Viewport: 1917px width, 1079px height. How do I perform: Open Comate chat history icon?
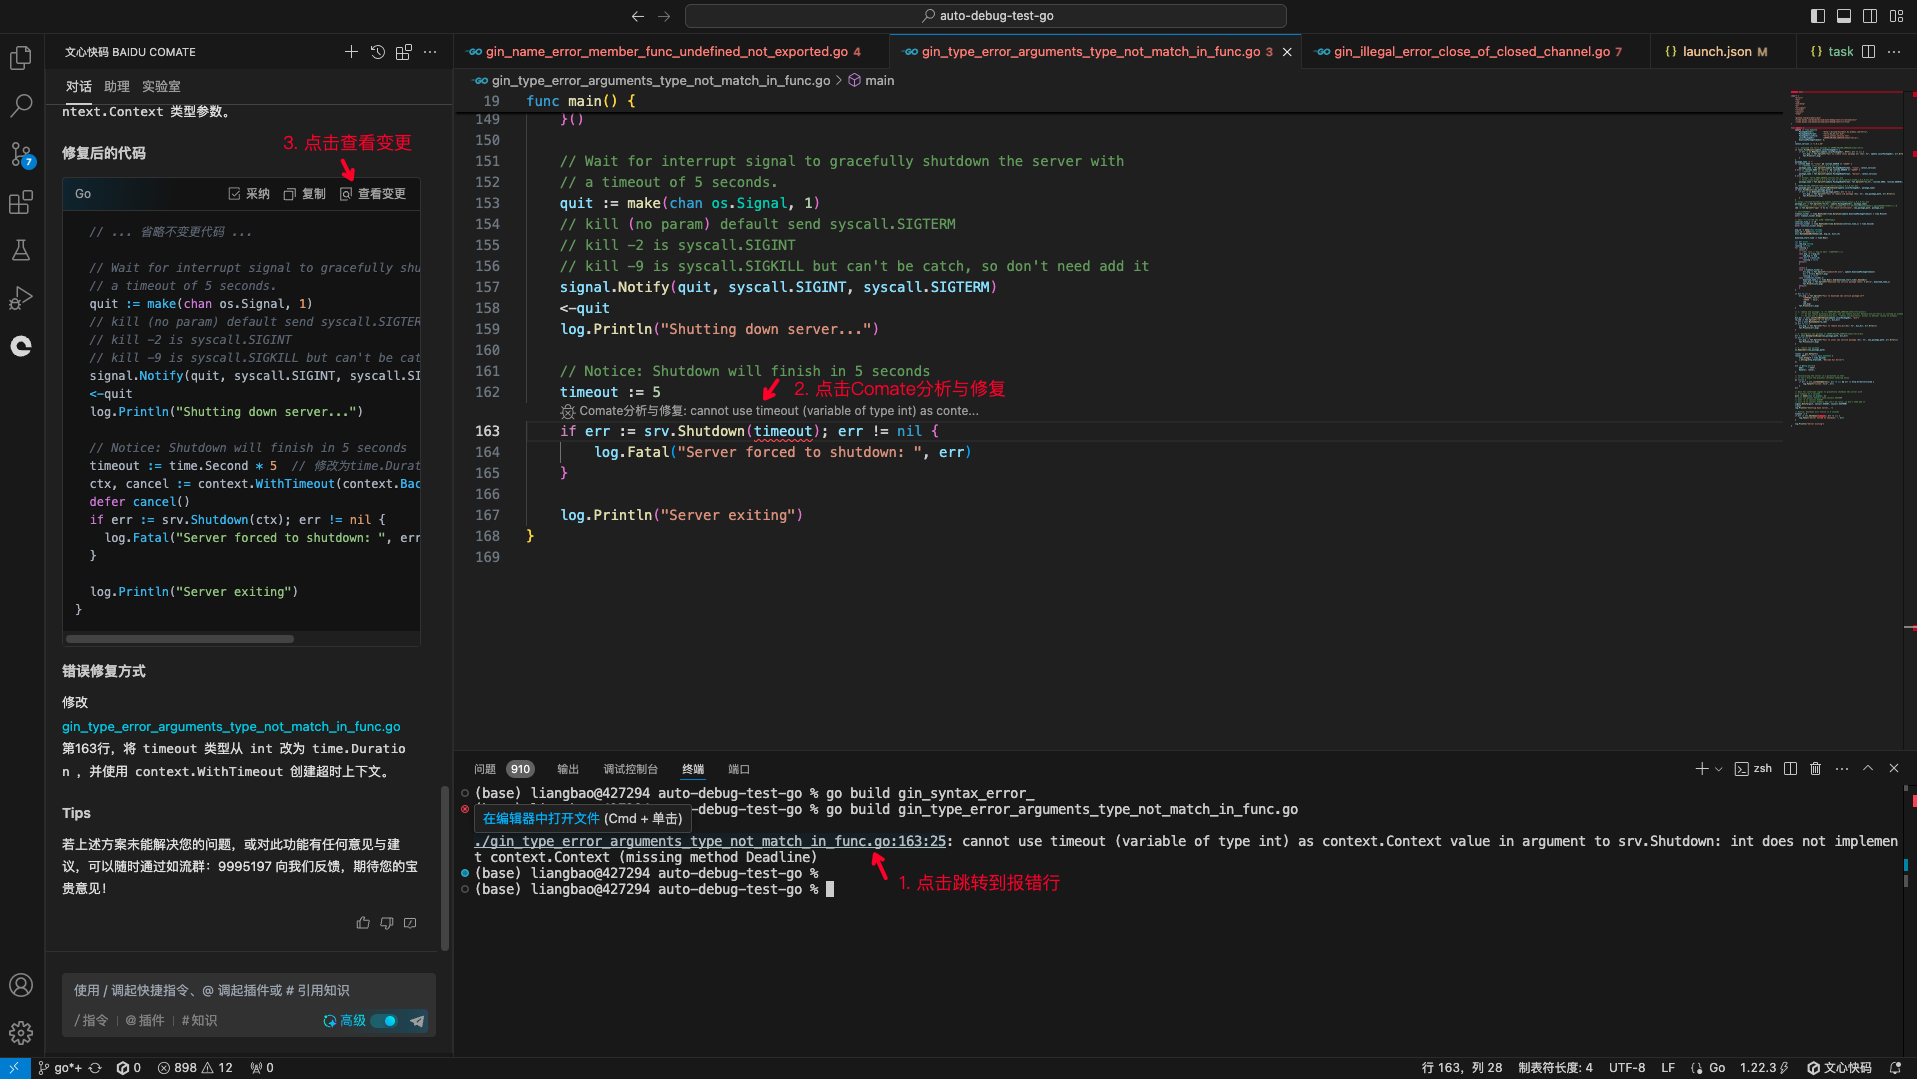tap(377, 52)
